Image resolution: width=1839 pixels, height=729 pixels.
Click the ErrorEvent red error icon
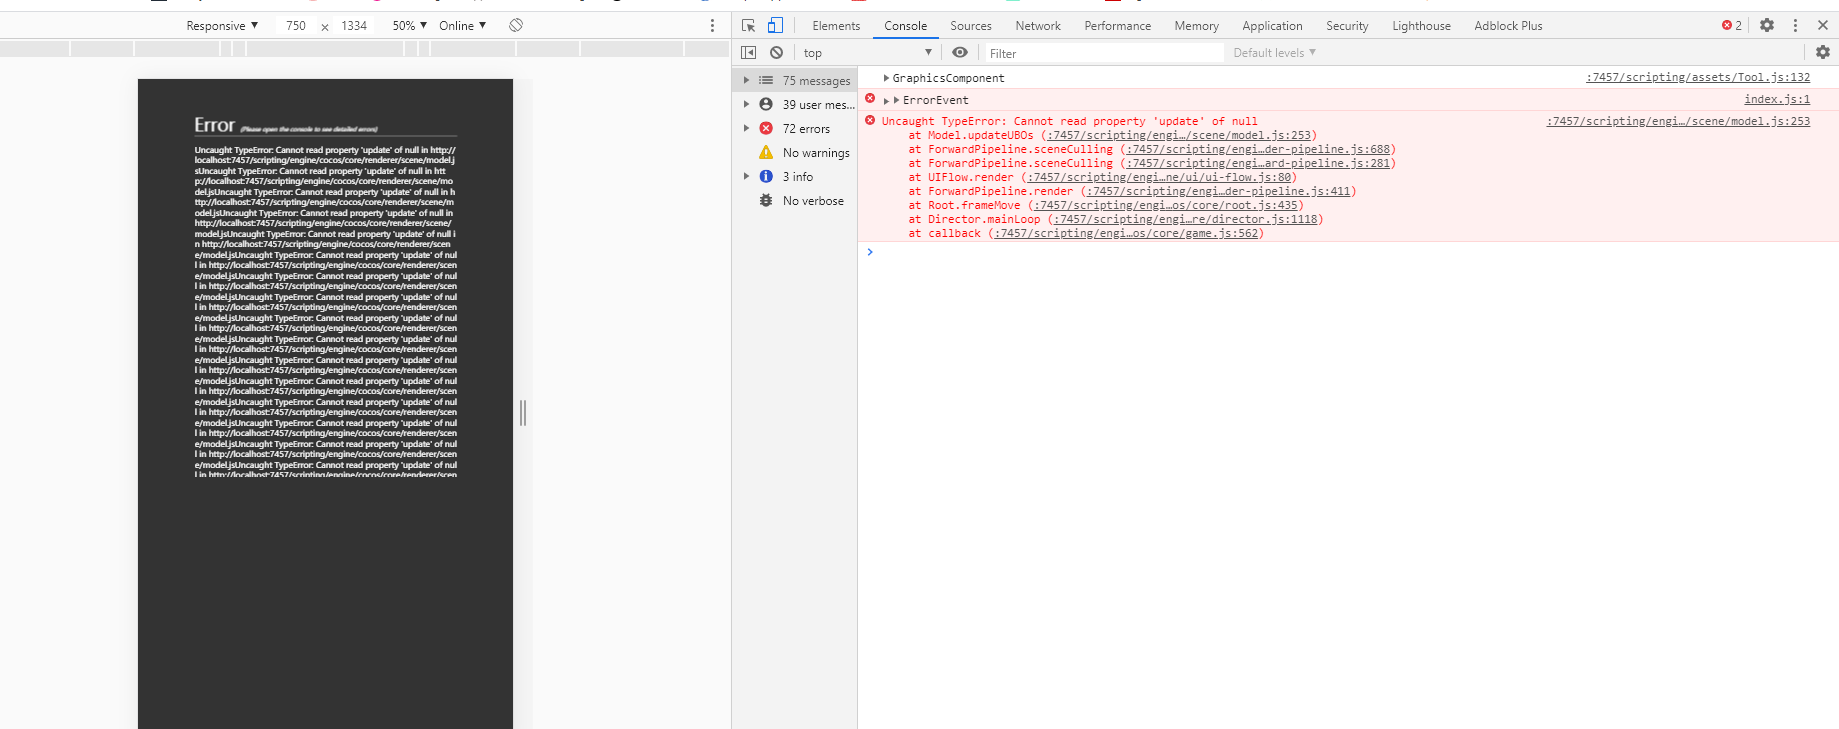(870, 98)
